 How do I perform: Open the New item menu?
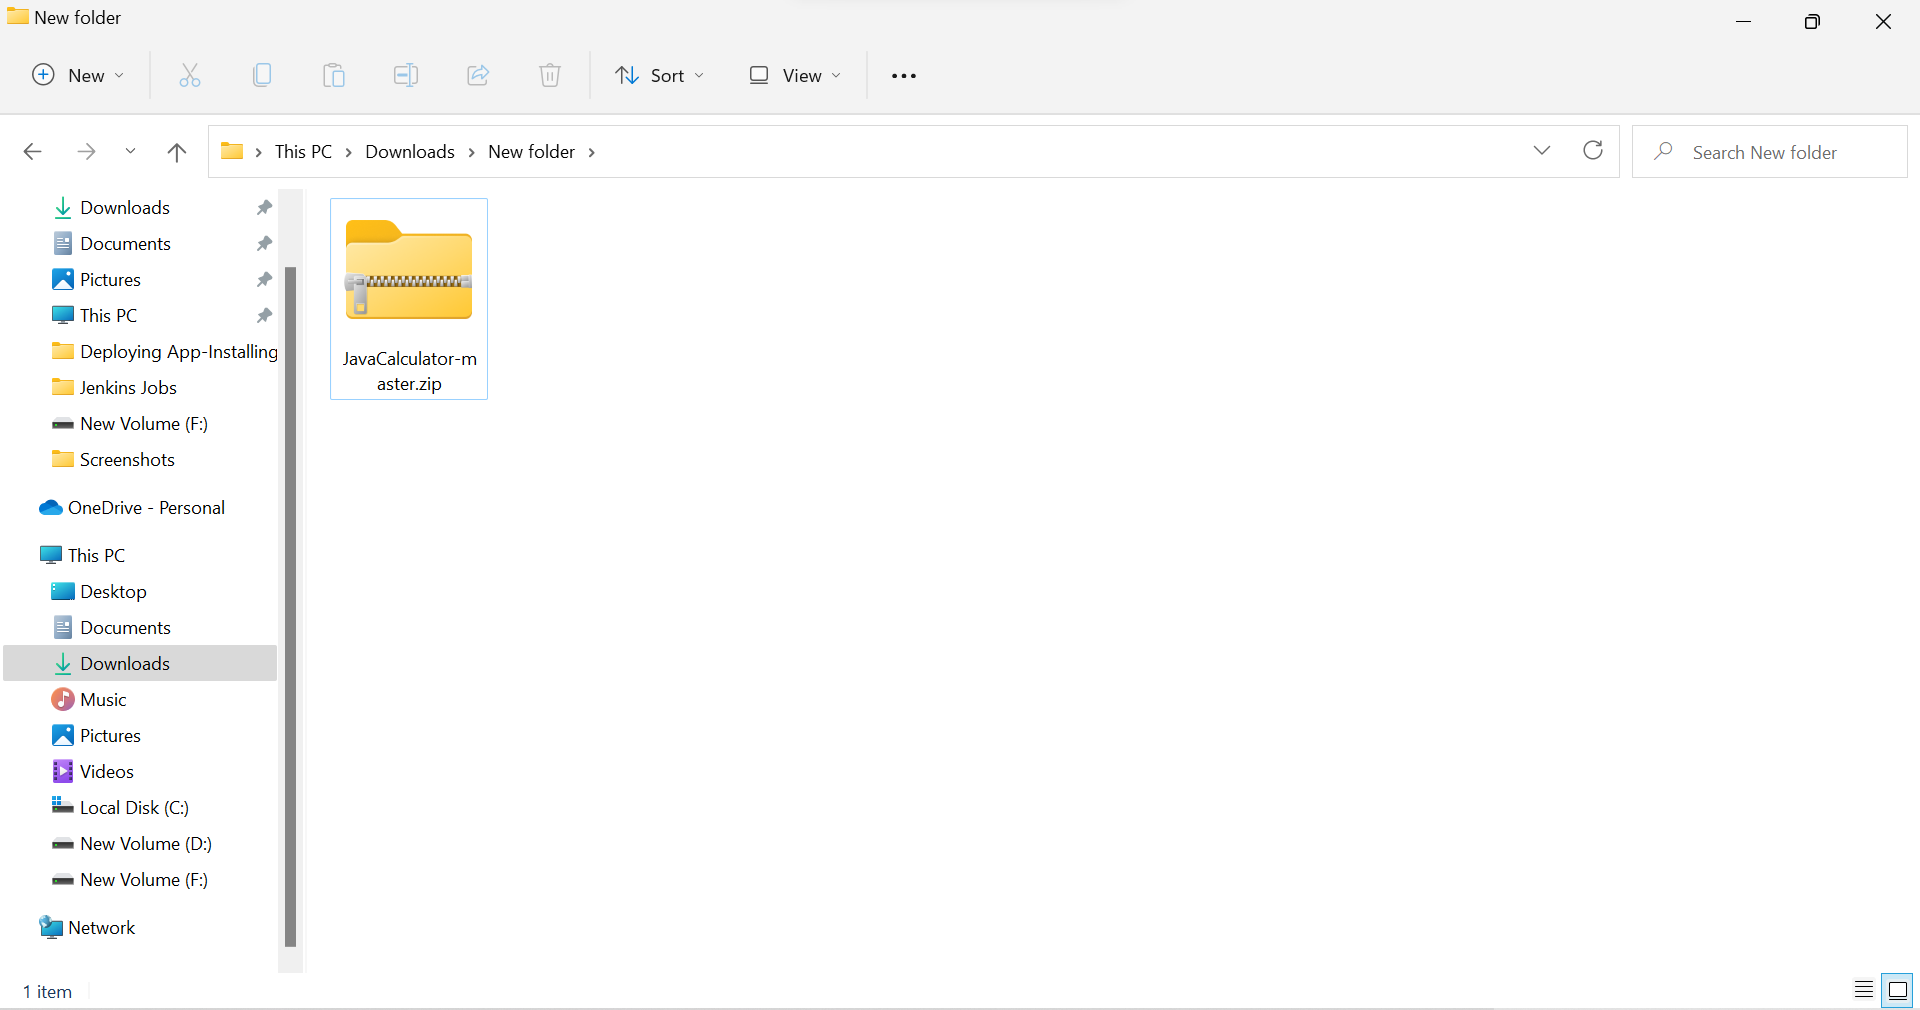click(78, 76)
